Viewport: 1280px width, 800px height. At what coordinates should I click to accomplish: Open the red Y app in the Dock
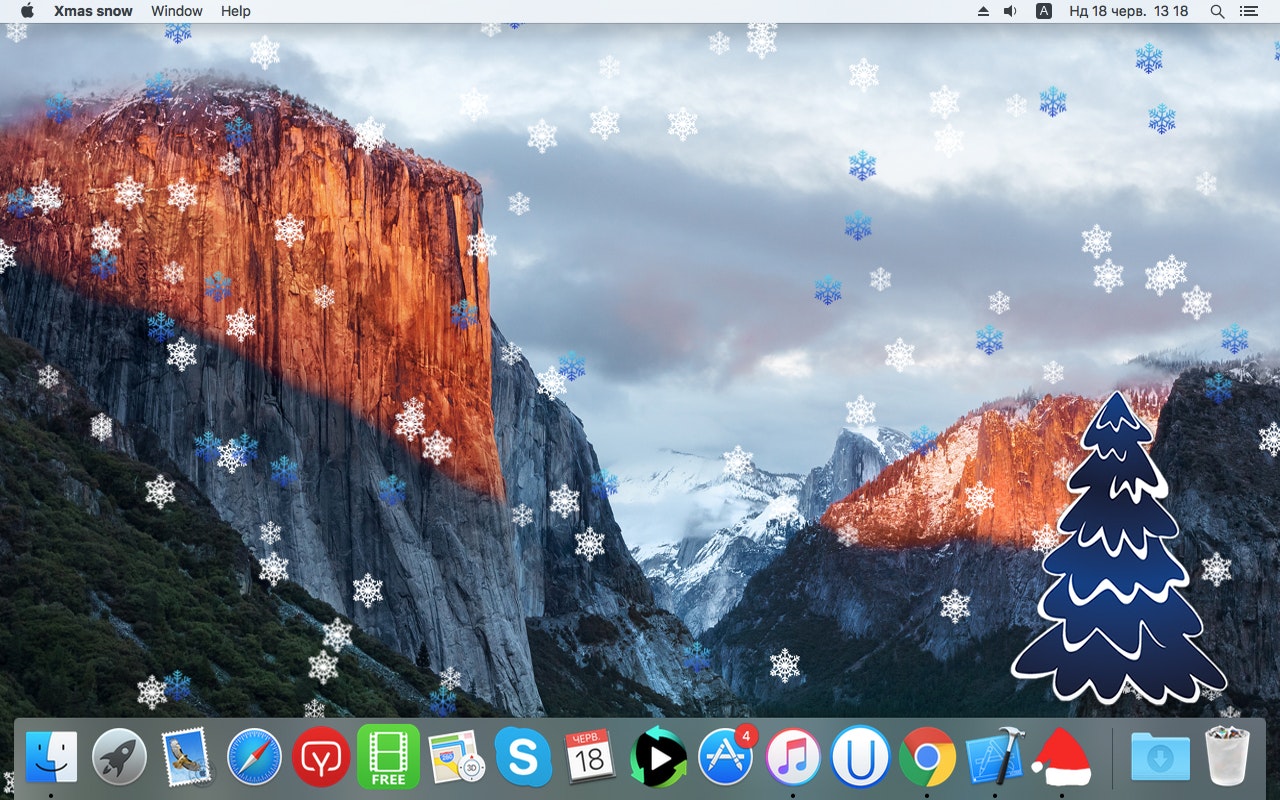coord(320,760)
